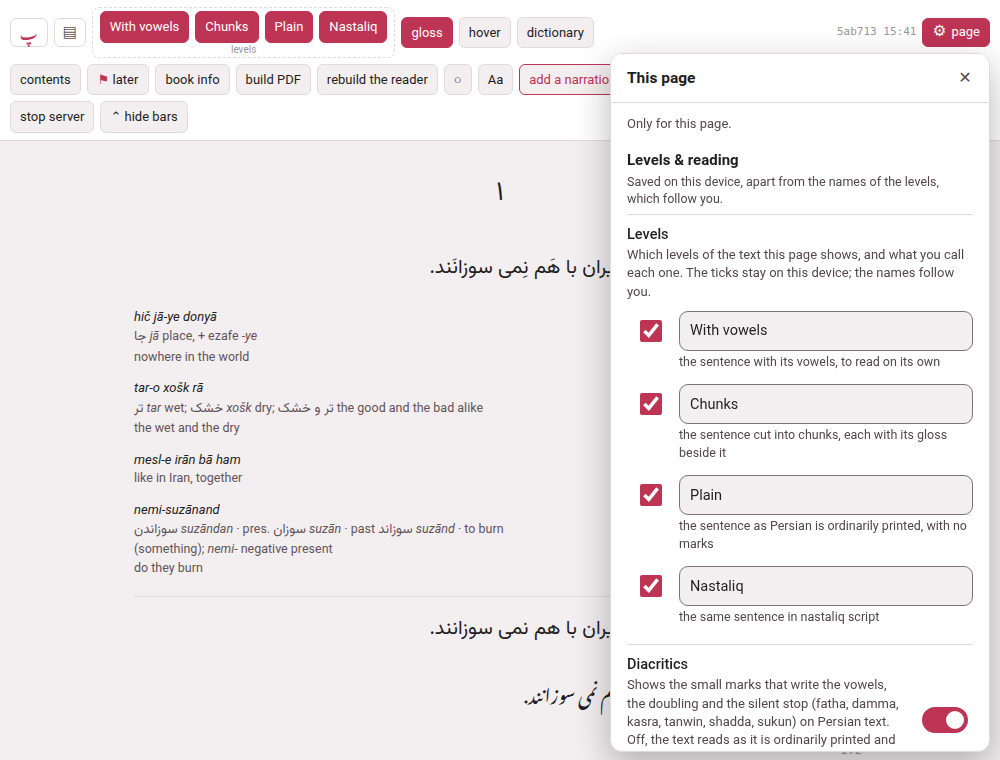Edit the Nastaliq name field
This screenshot has width=1000, height=760.
click(x=825, y=586)
